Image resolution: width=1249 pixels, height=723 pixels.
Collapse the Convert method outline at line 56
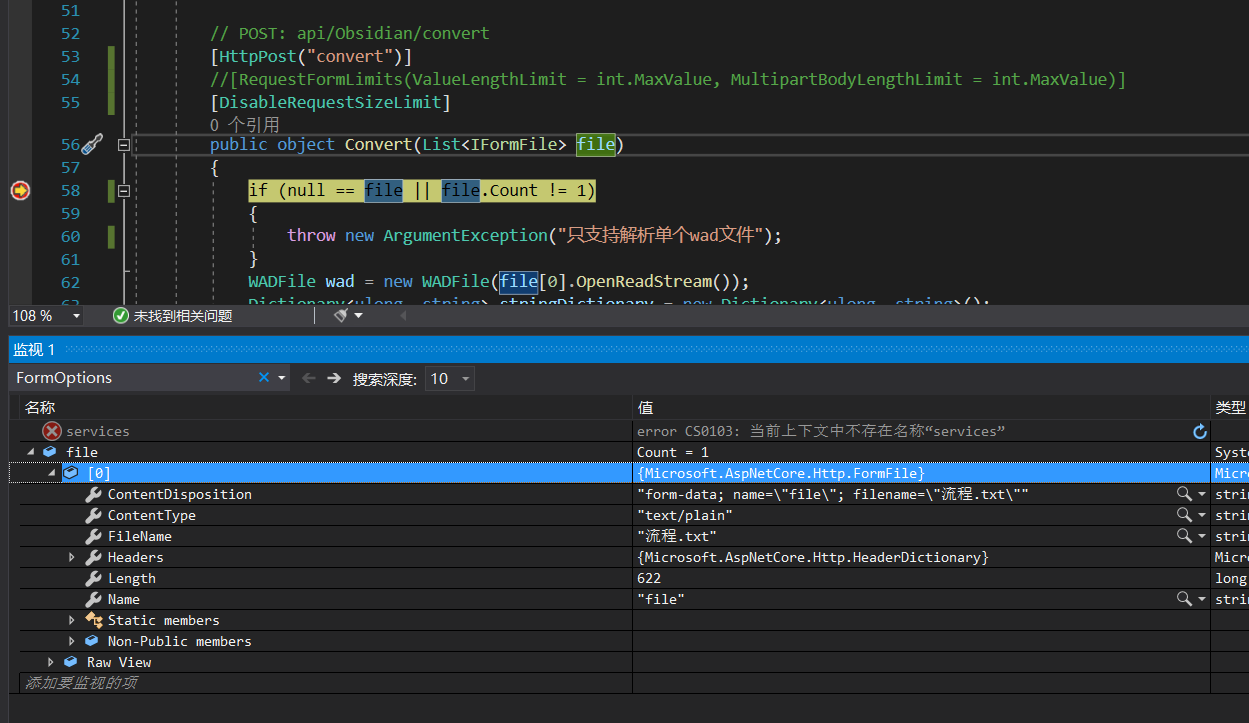click(124, 145)
